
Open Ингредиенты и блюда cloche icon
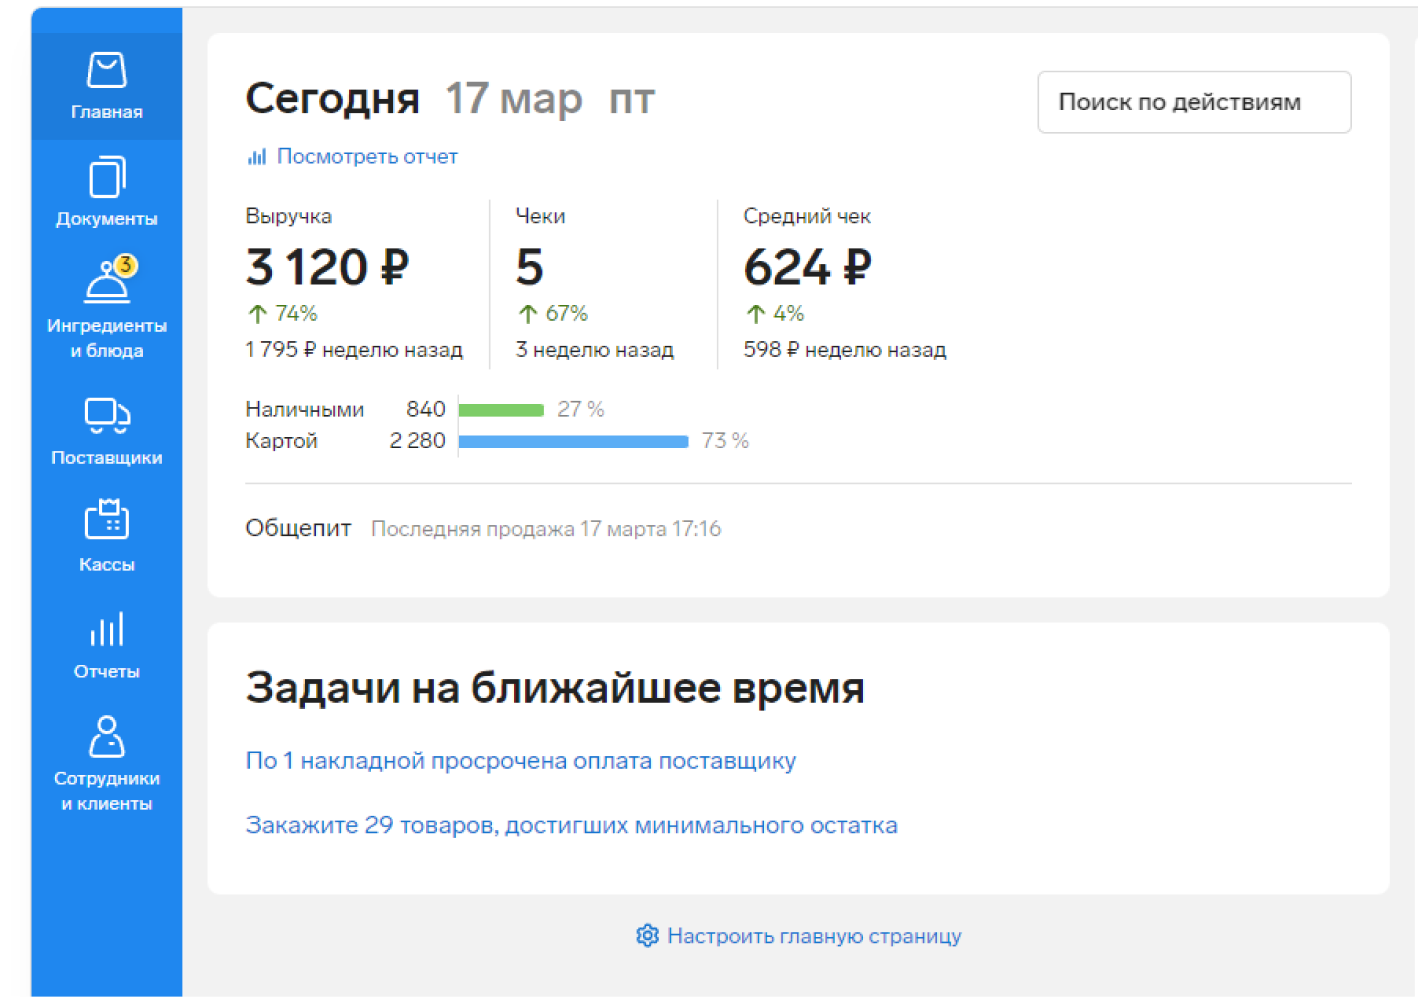click(106, 283)
